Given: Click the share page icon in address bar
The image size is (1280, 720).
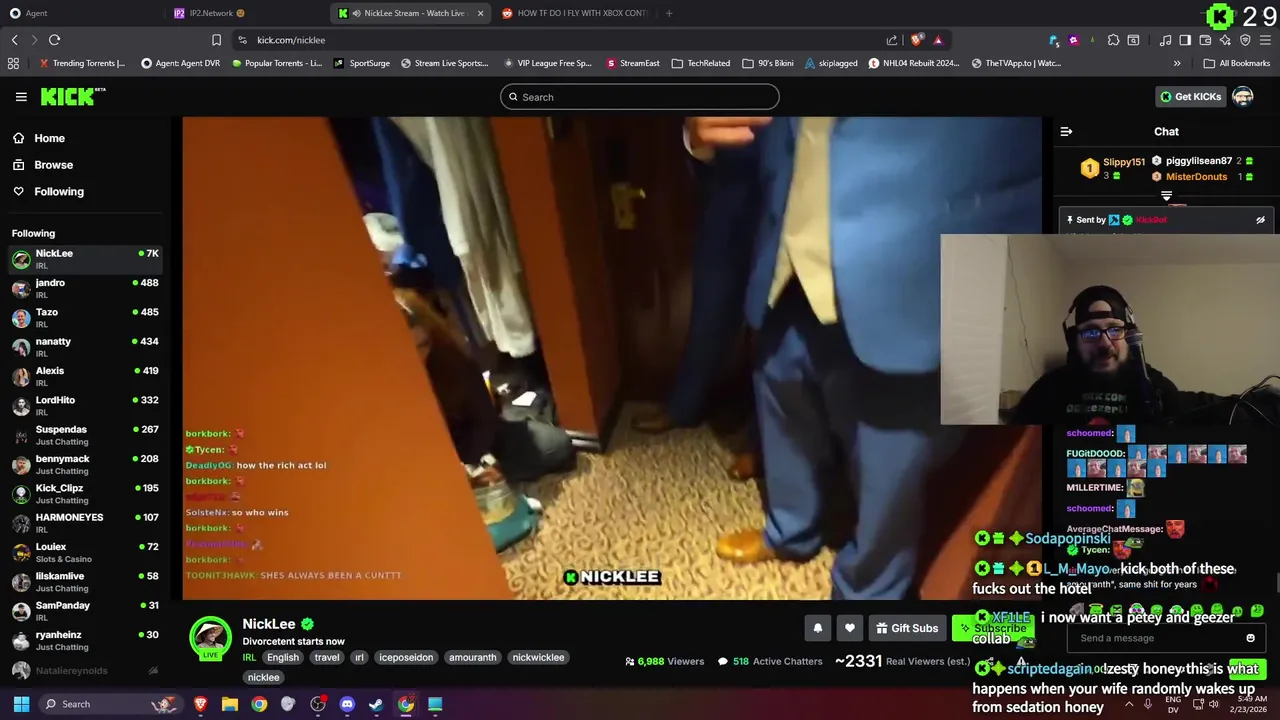Looking at the screenshot, I should [892, 40].
